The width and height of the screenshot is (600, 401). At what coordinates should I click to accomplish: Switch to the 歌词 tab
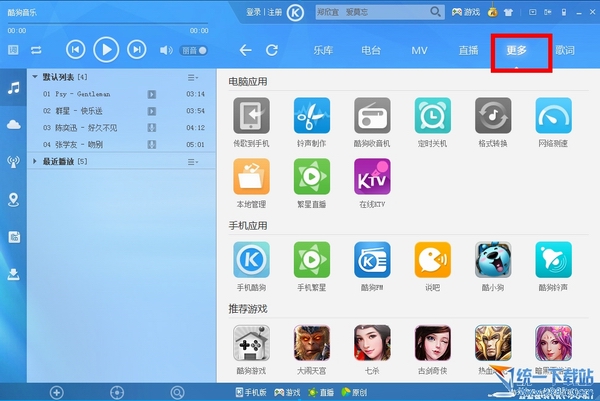[x=565, y=50]
